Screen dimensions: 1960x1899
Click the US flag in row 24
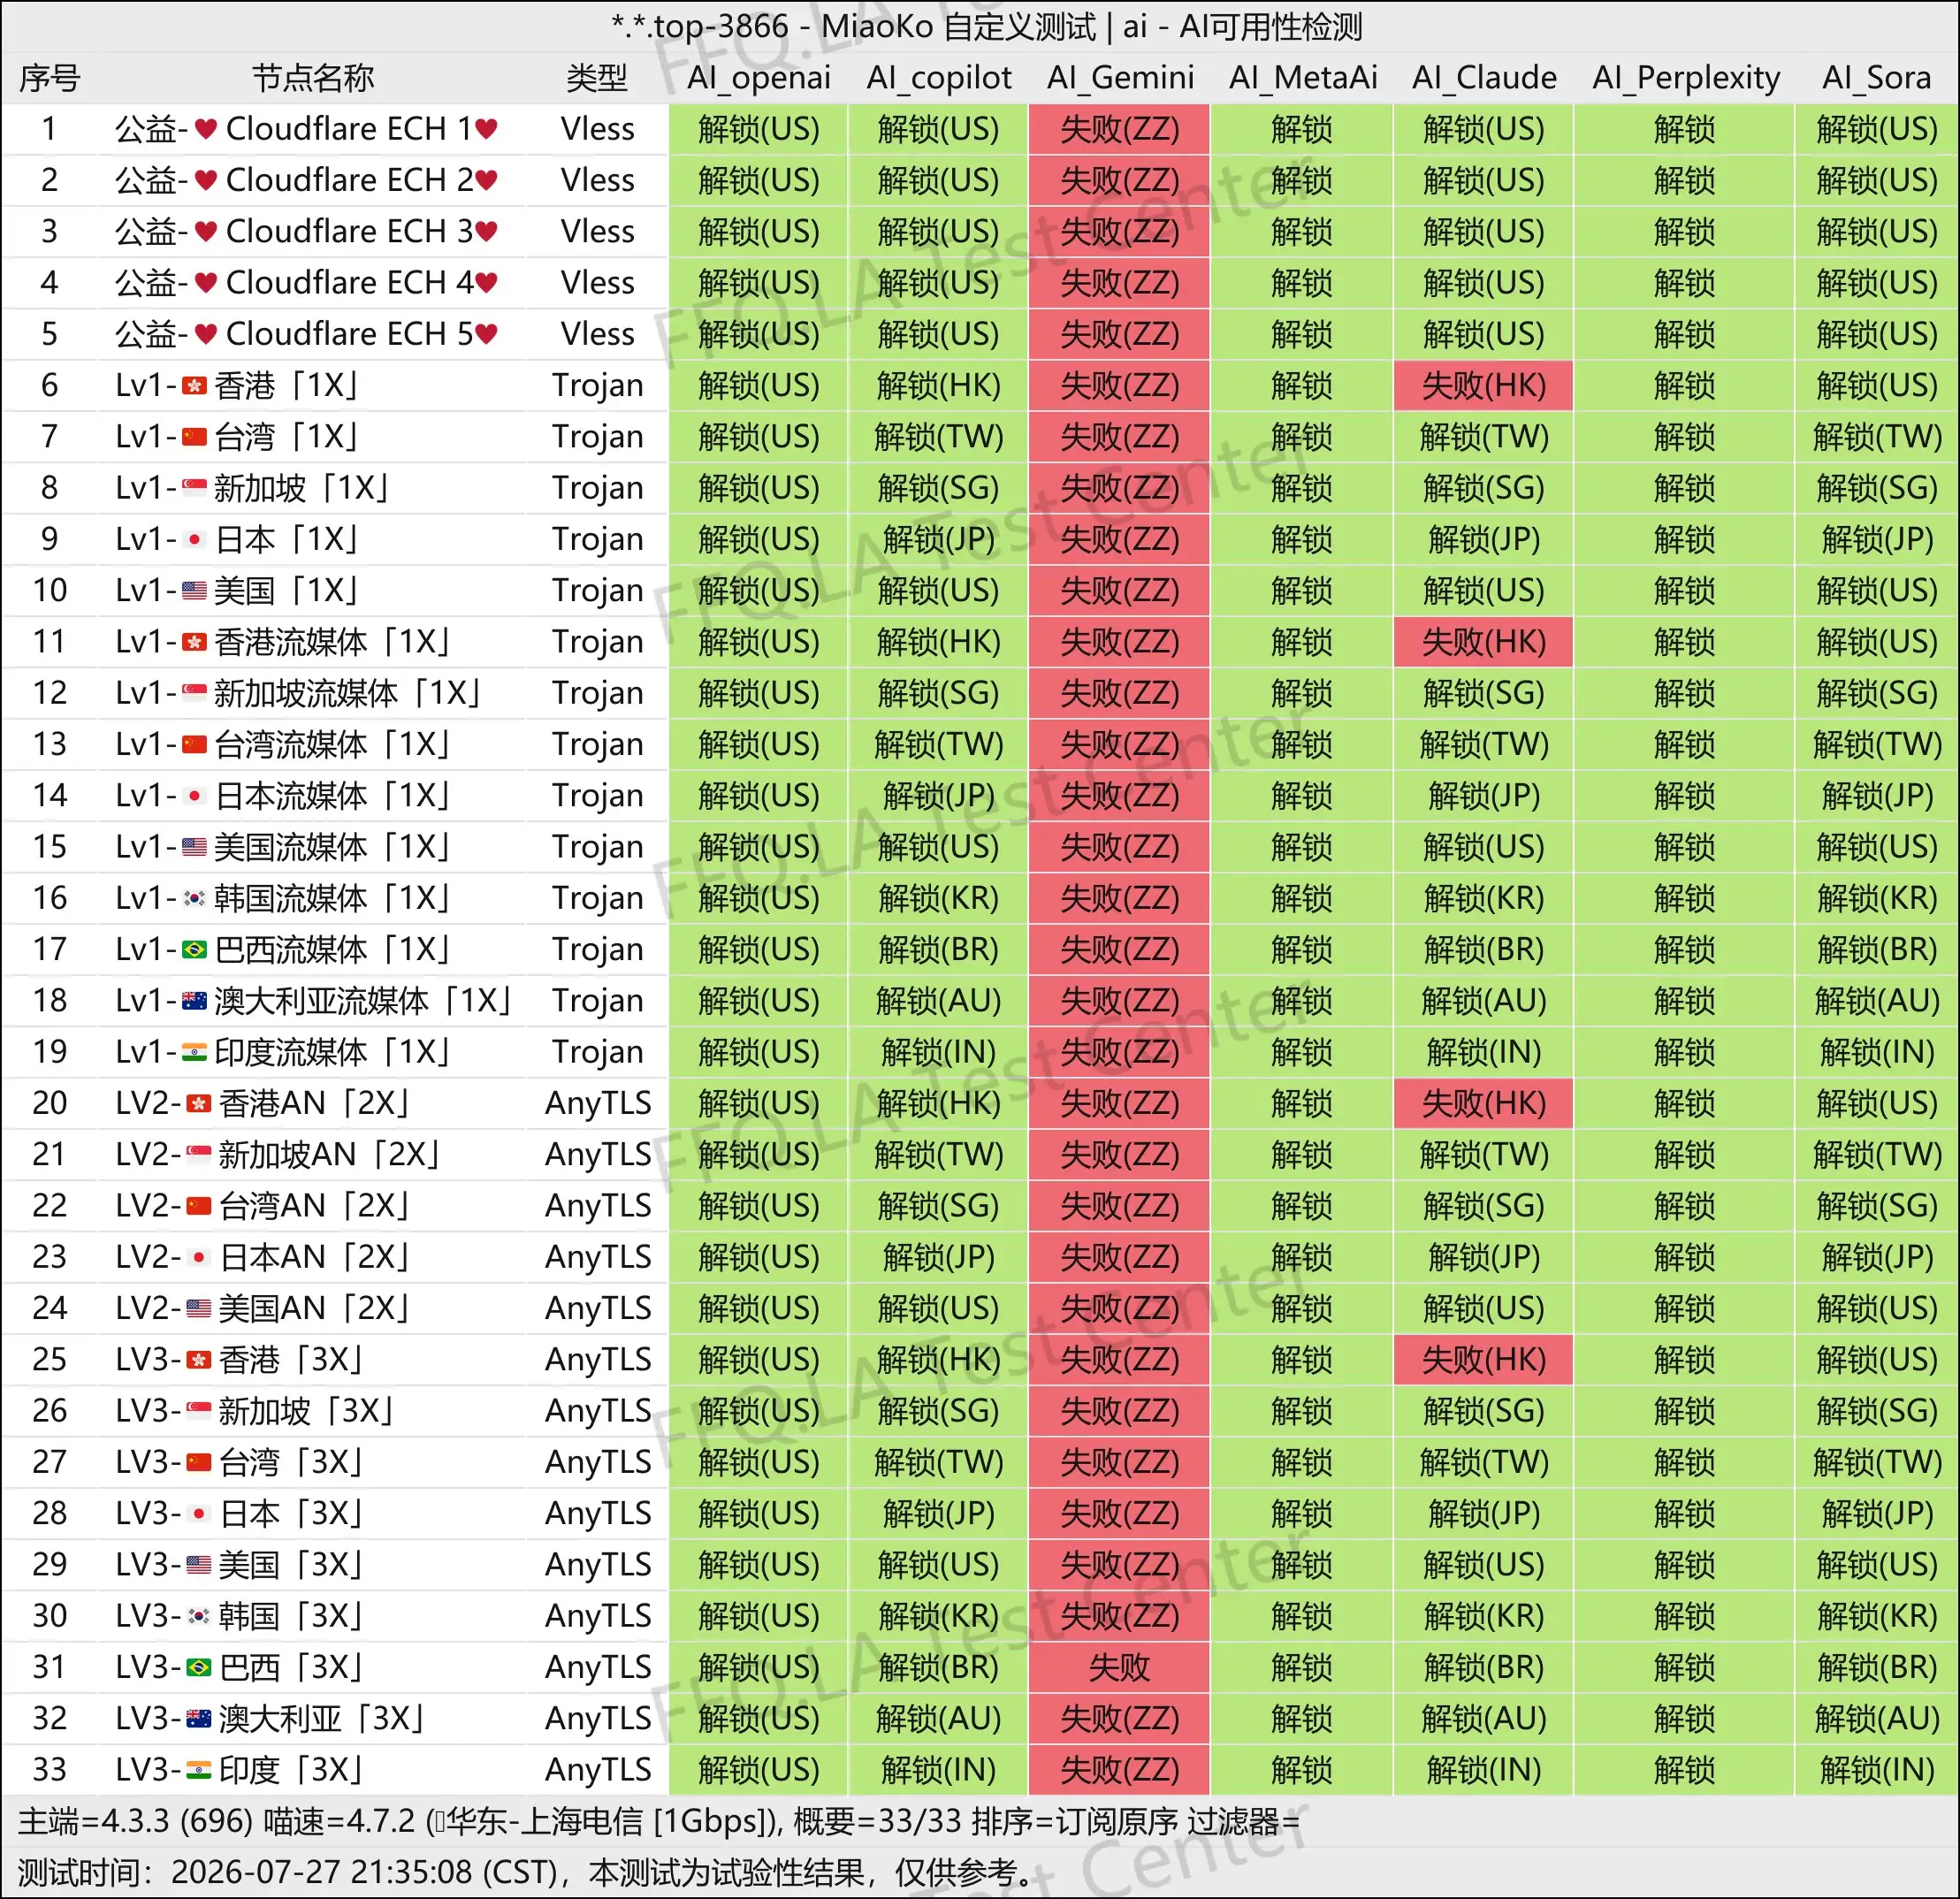coord(199,1308)
